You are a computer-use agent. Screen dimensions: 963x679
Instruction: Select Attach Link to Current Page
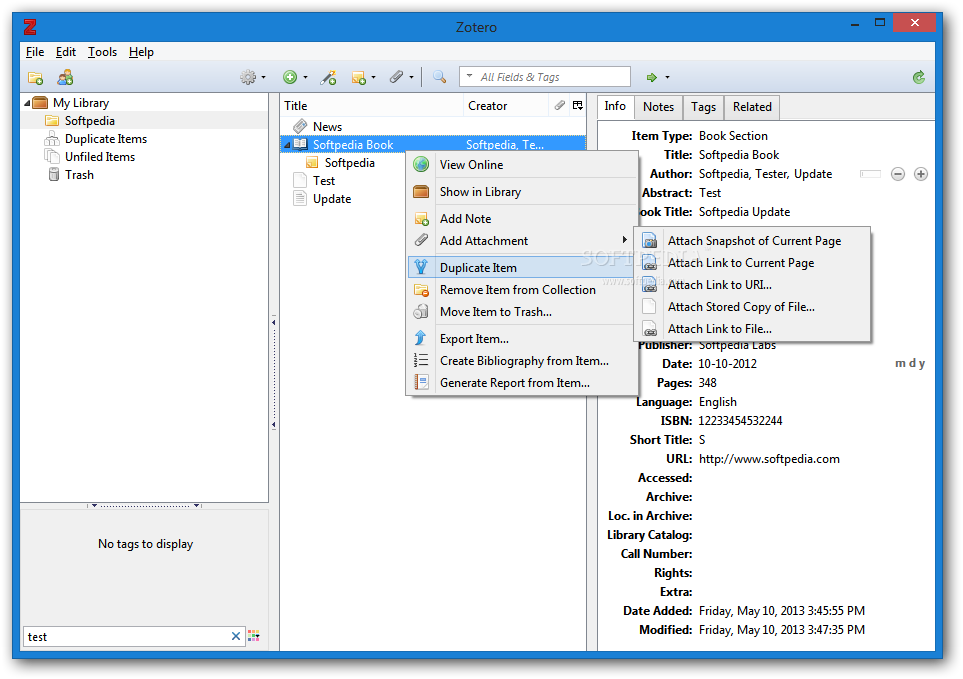tap(753, 263)
